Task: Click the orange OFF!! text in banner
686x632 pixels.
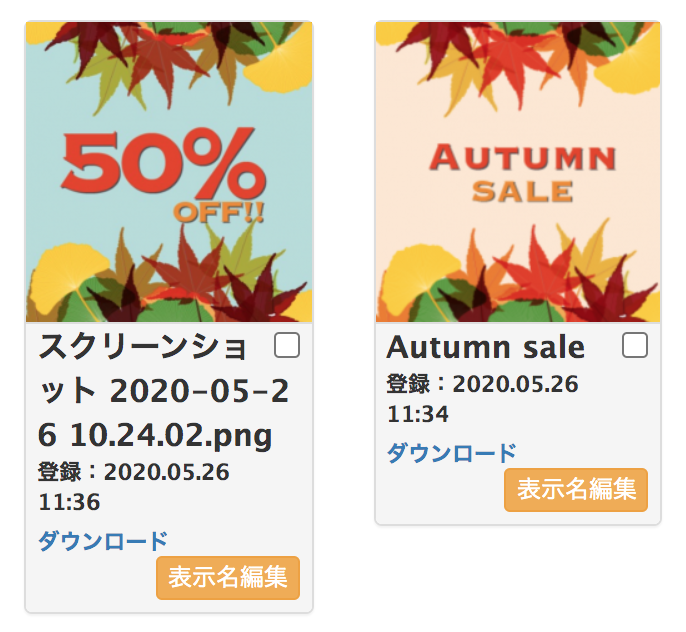Action: tap(218, 213)
